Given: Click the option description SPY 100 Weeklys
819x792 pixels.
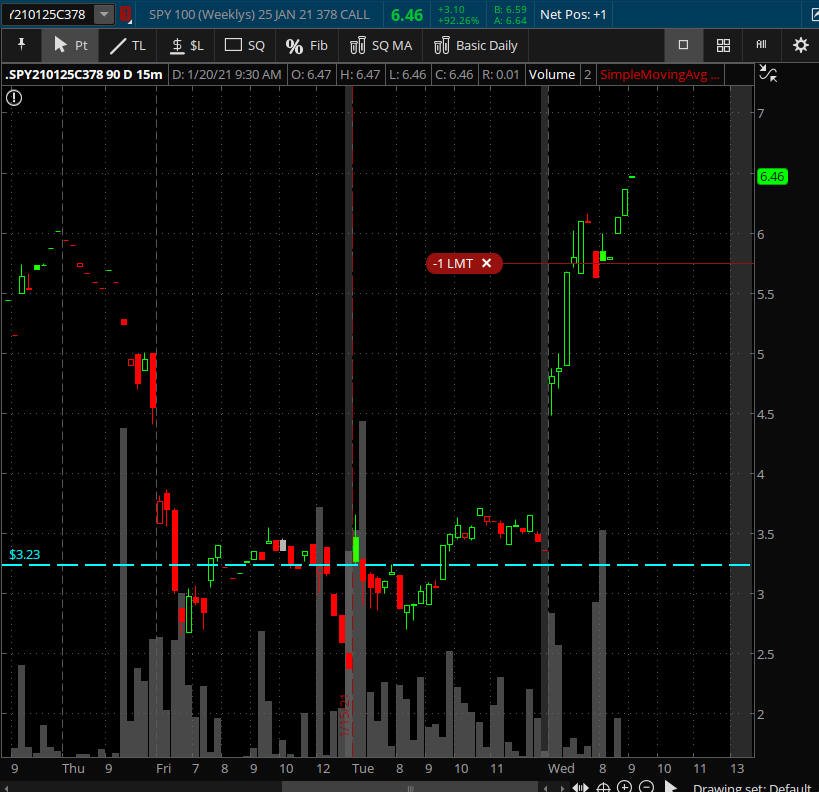Looking at the screenshot, I should click(259, 15).
